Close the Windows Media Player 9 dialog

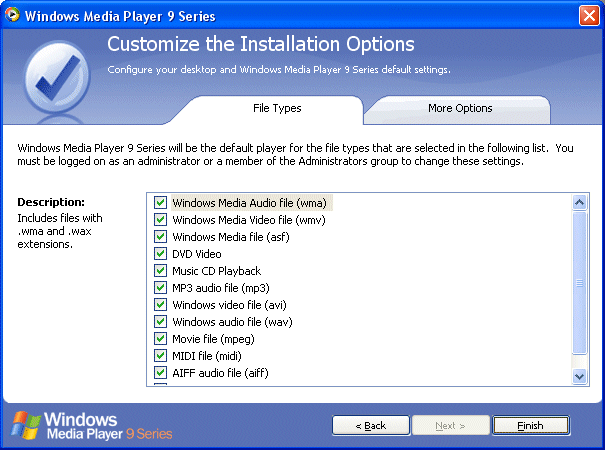click(589, 16)
